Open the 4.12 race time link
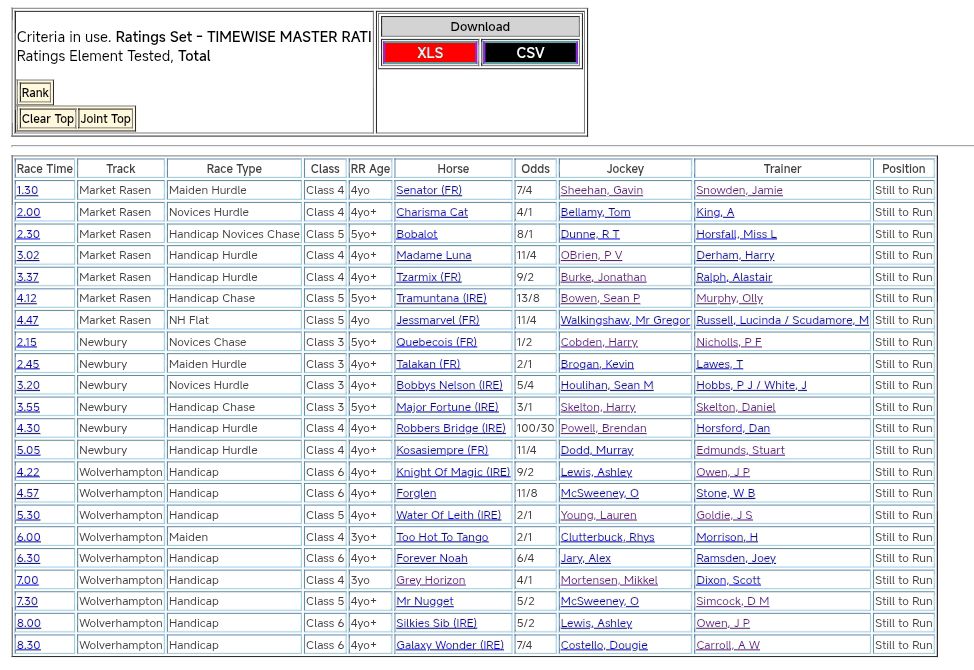This screenshot has height=670, width=974. click(27, 298)
